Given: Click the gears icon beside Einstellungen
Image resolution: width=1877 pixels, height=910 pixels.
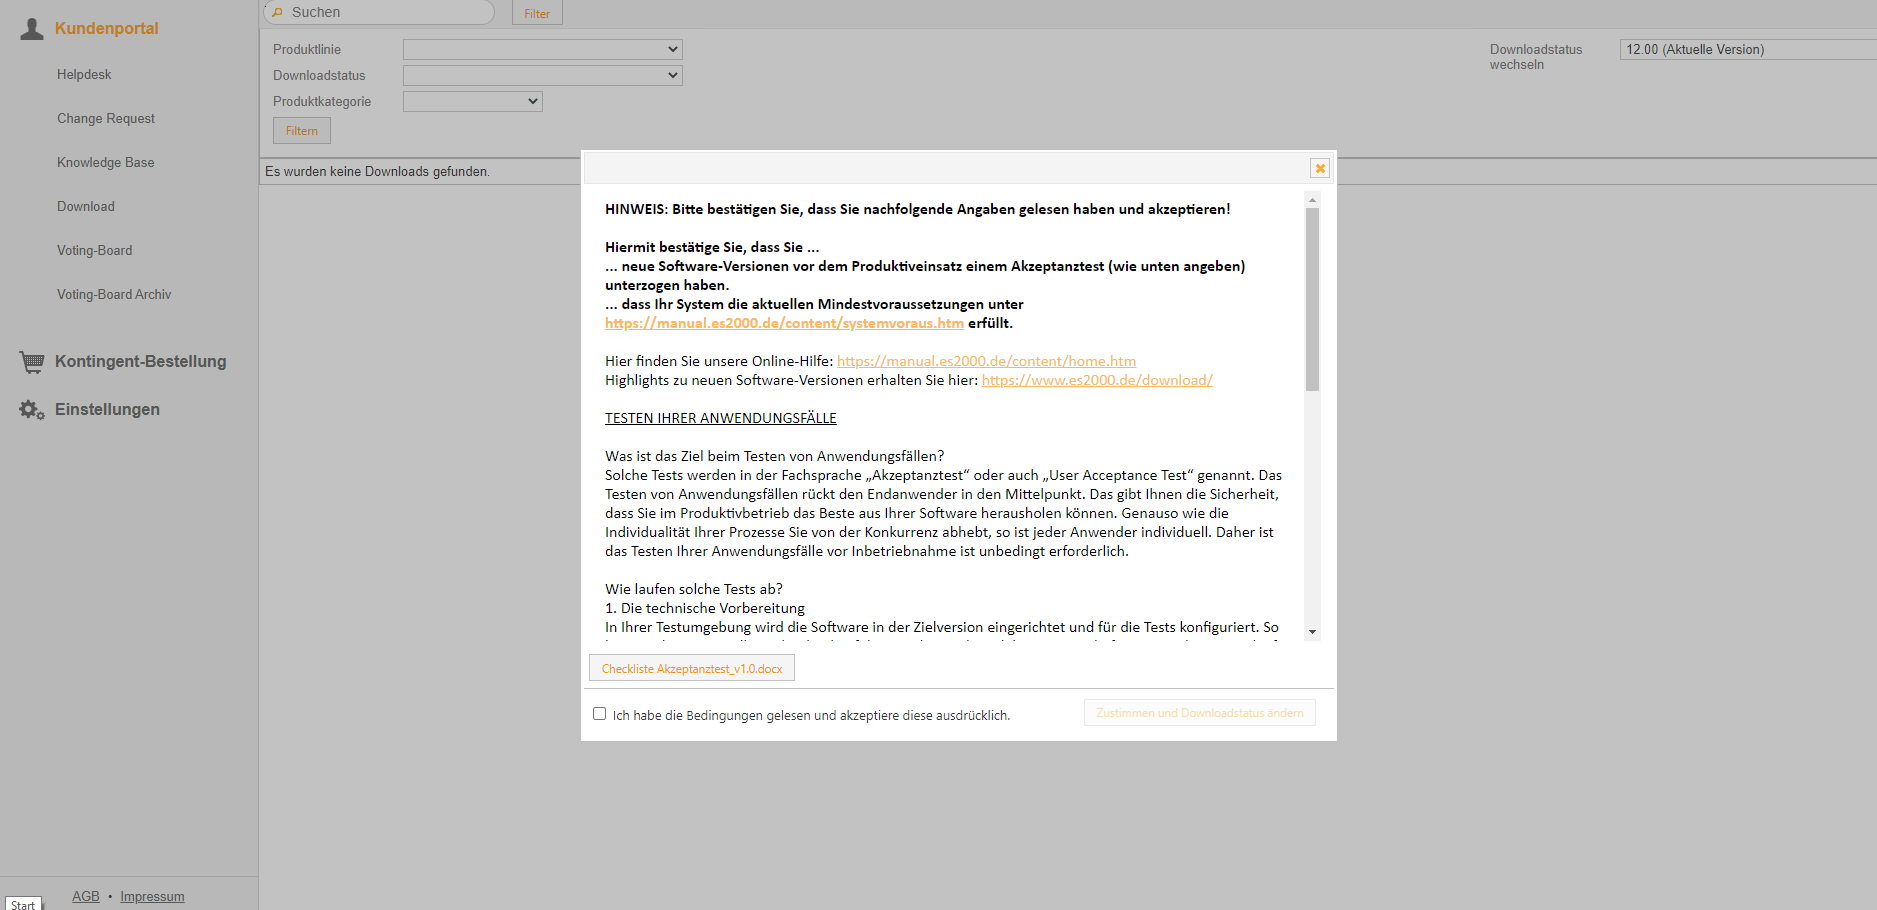Looking at the screenshot, I should pyautogui.click(x=32, y=410).
